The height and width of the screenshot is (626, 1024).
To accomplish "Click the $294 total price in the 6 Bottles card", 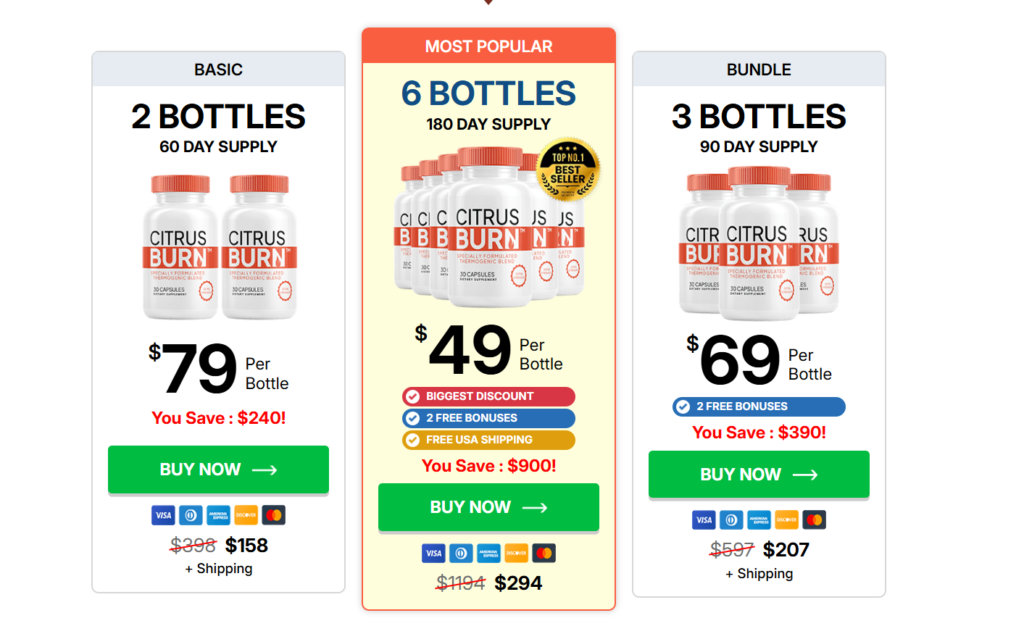I will pyautogui.click(x=518, y=583).
